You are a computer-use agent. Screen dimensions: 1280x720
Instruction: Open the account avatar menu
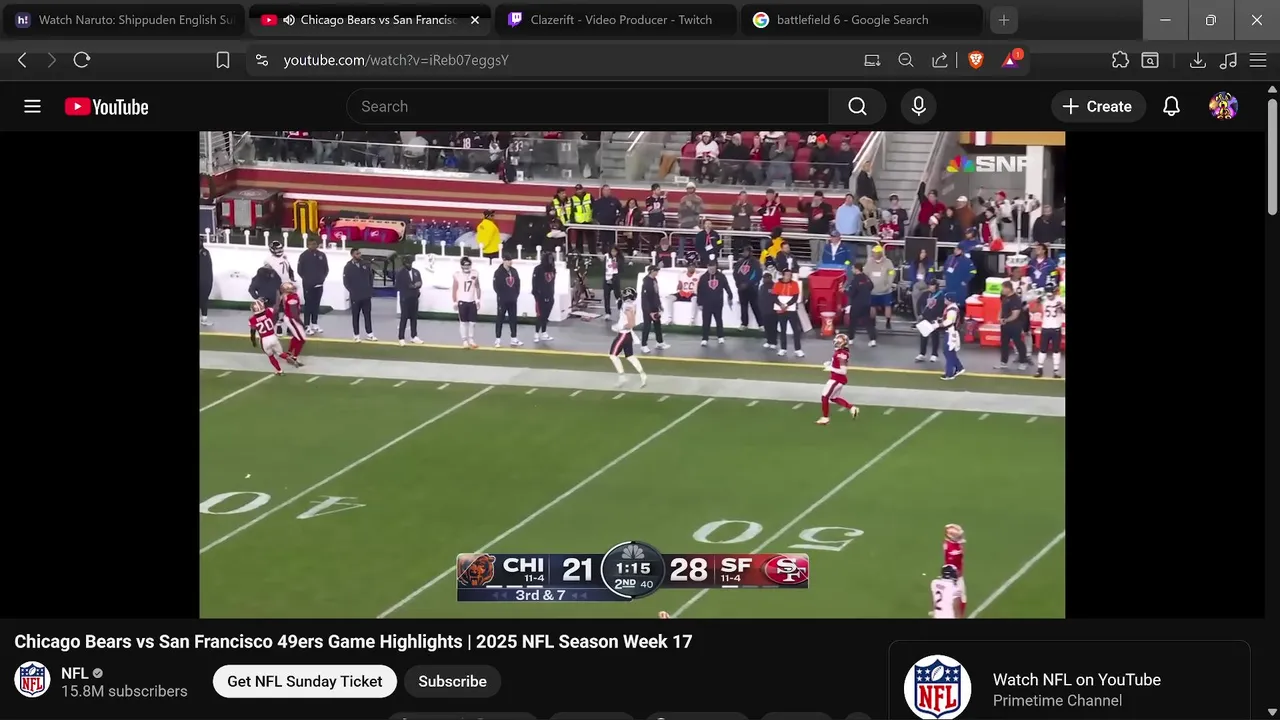click(1223, 106)
